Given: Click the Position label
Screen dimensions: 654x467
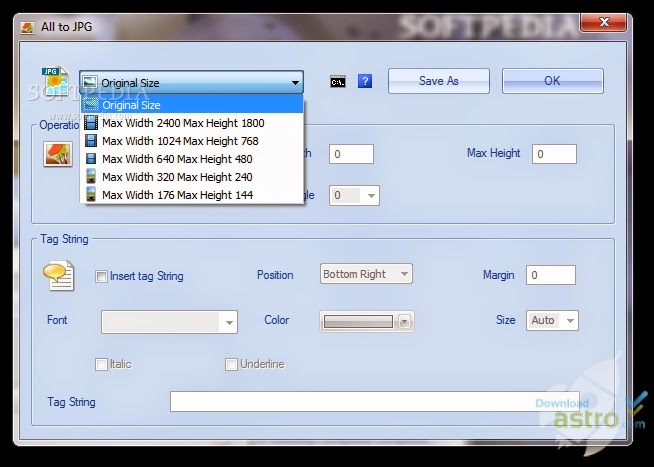Looking at the screenshot, I should [275, 275].
